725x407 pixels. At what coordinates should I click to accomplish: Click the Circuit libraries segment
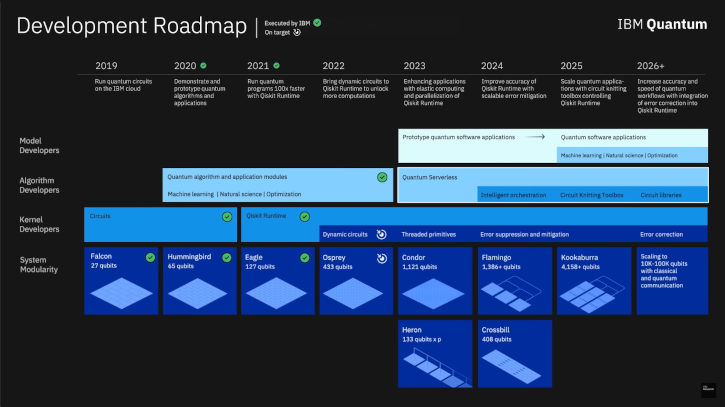coord(661,195)
